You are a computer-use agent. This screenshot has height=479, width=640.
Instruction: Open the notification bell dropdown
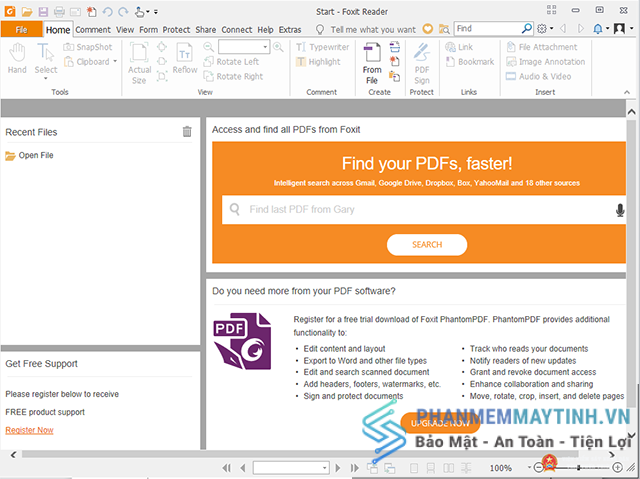click(x=601, y=29)
